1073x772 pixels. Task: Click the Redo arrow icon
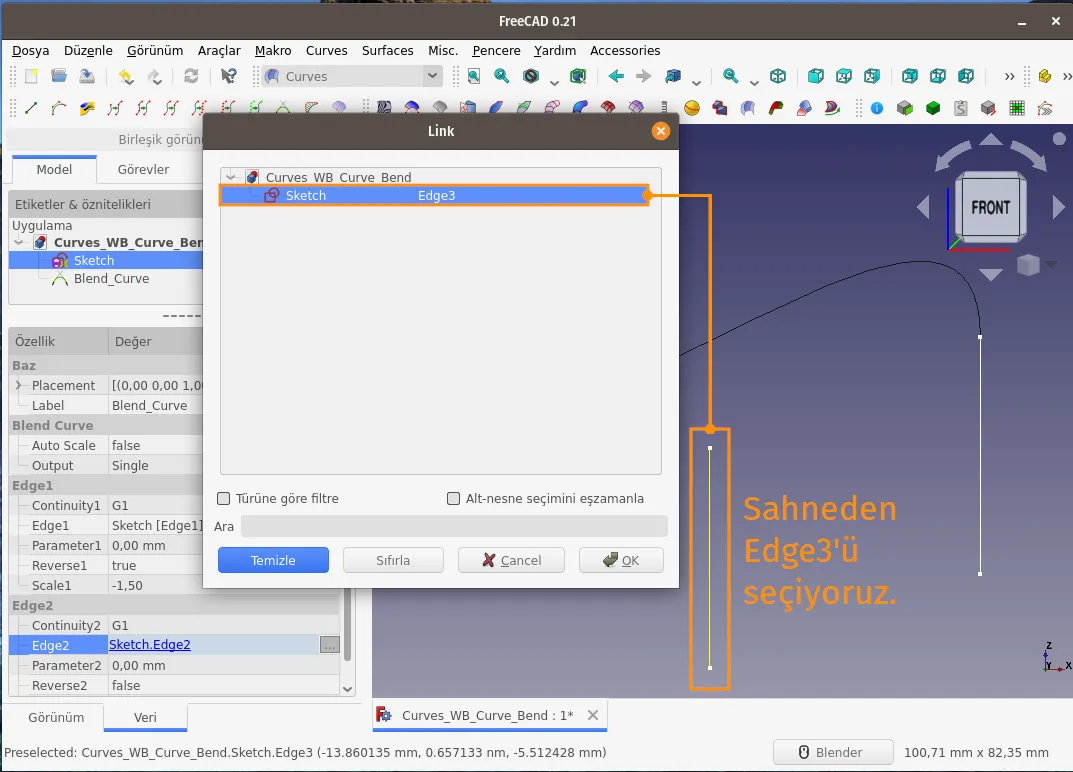point(154,76)
